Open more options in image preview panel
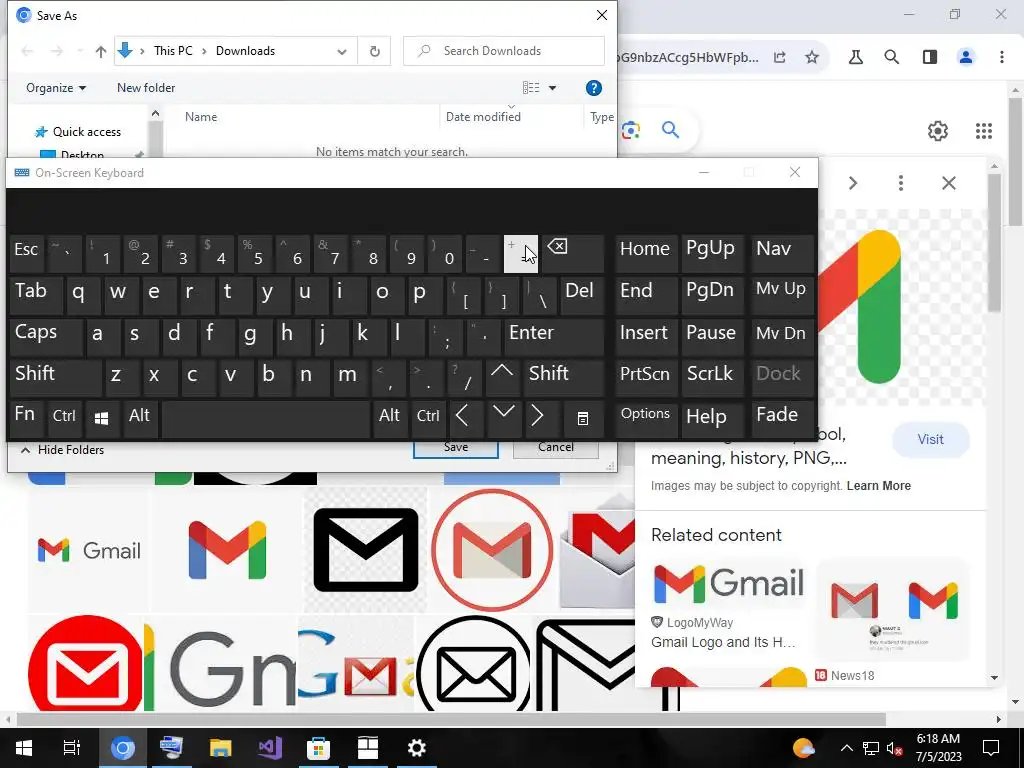Screen dimensions: 1024x768 (901, 183)
